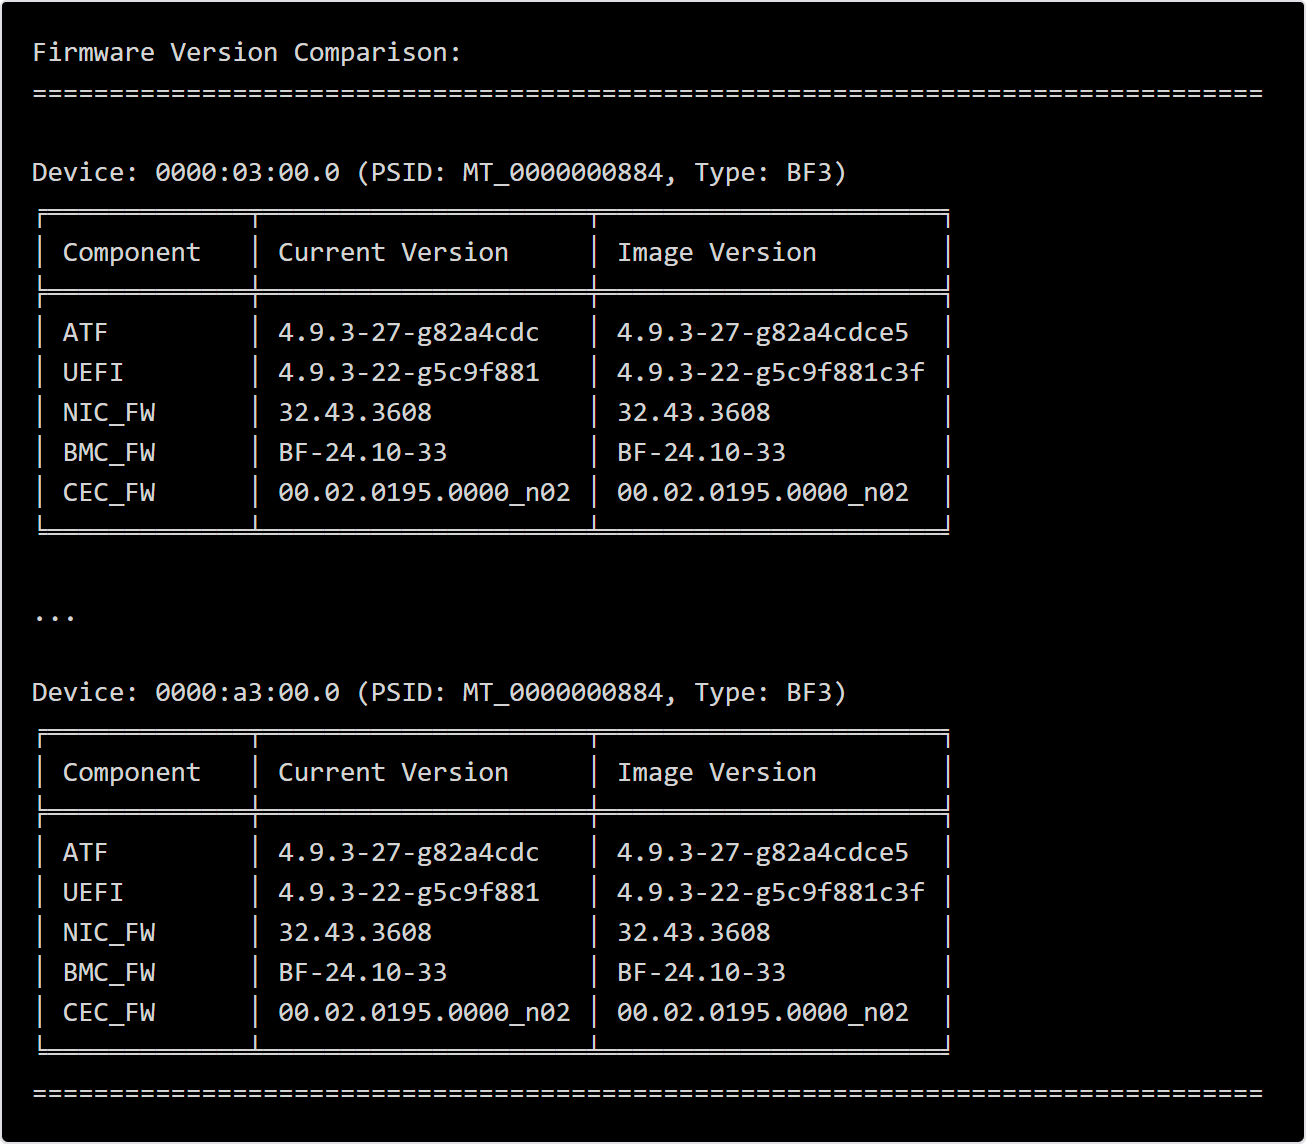1306x1144 pixels.
Task: Click the "..." ellipsis between the tables
Action: (55, 616)
